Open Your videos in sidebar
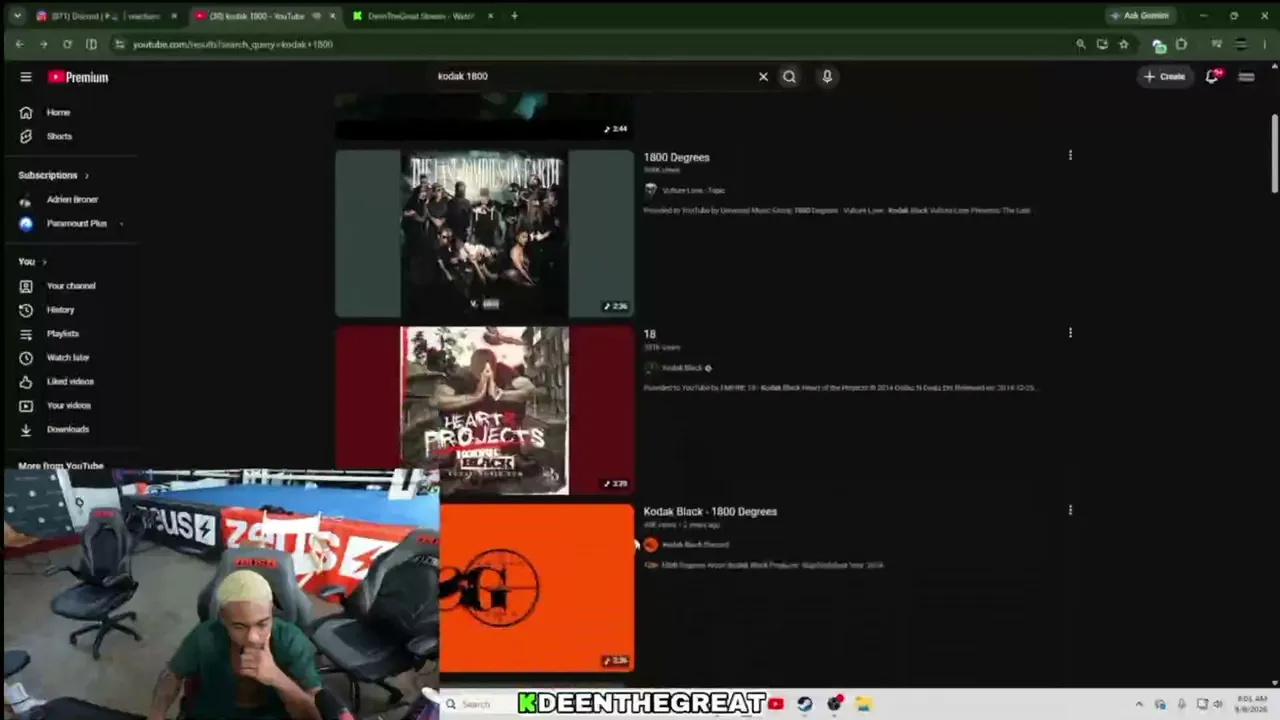 click(x=68, y=405)
